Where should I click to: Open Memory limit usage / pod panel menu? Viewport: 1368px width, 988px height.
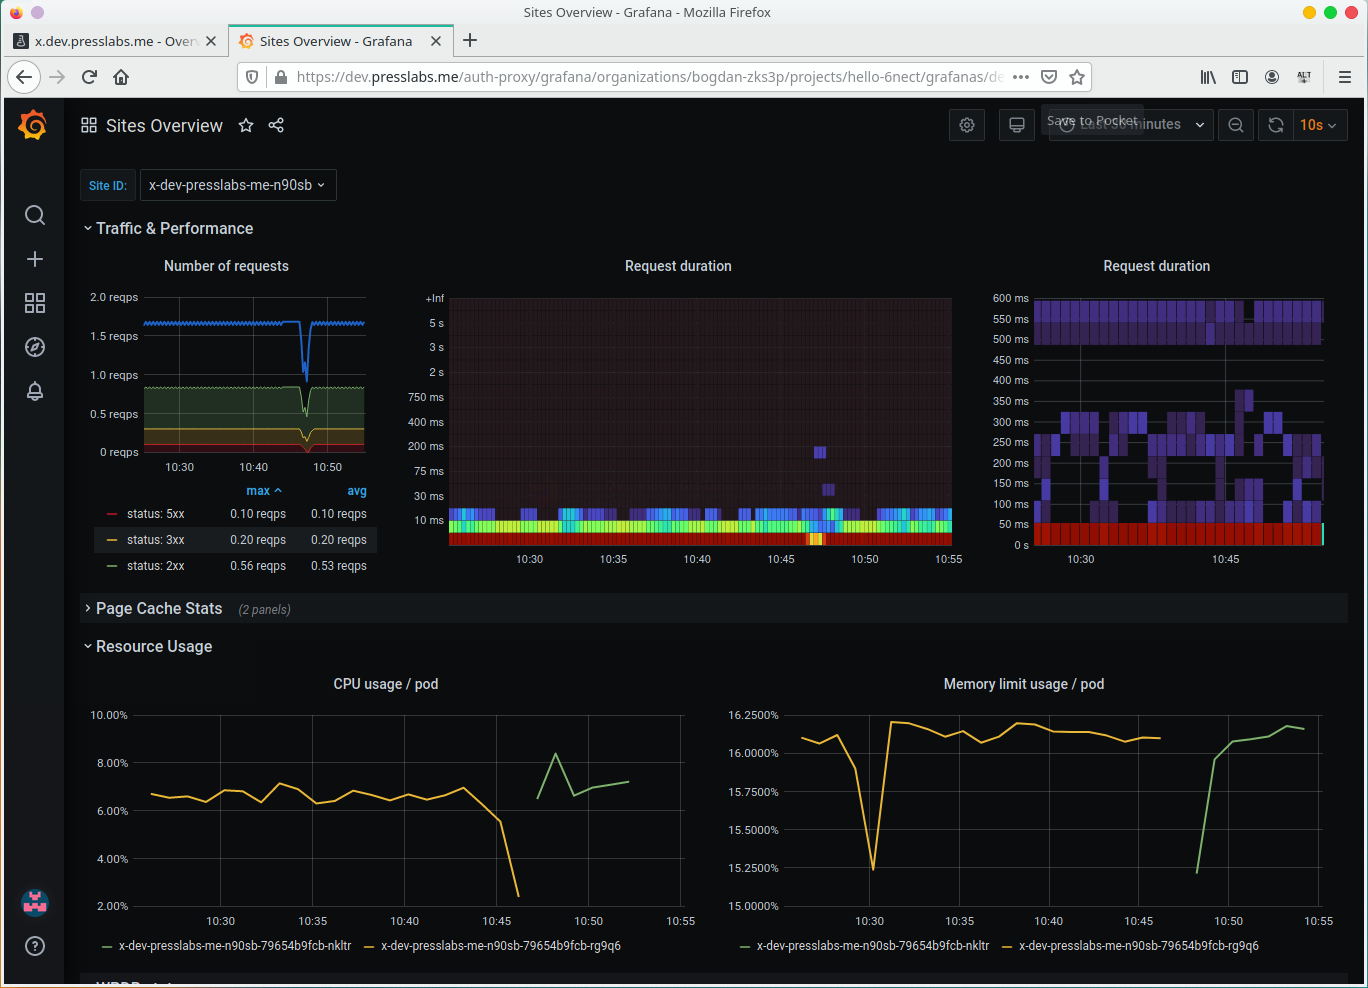pos(1024,684)
